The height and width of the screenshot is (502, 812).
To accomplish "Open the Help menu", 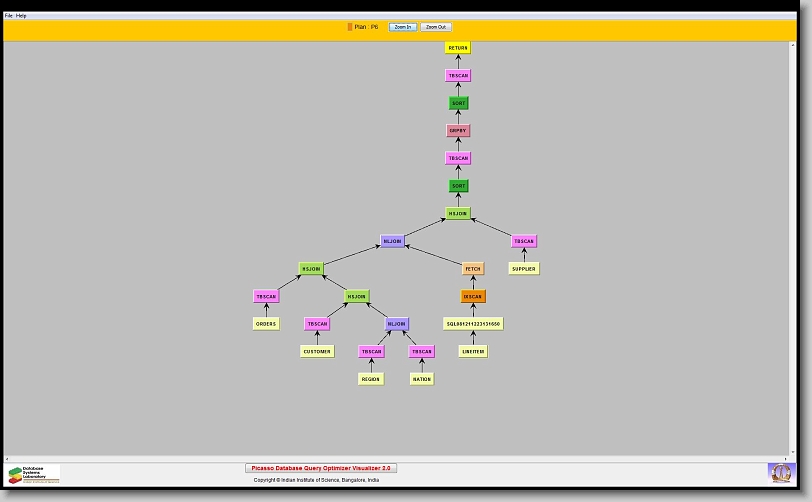I will coord(22,16).
